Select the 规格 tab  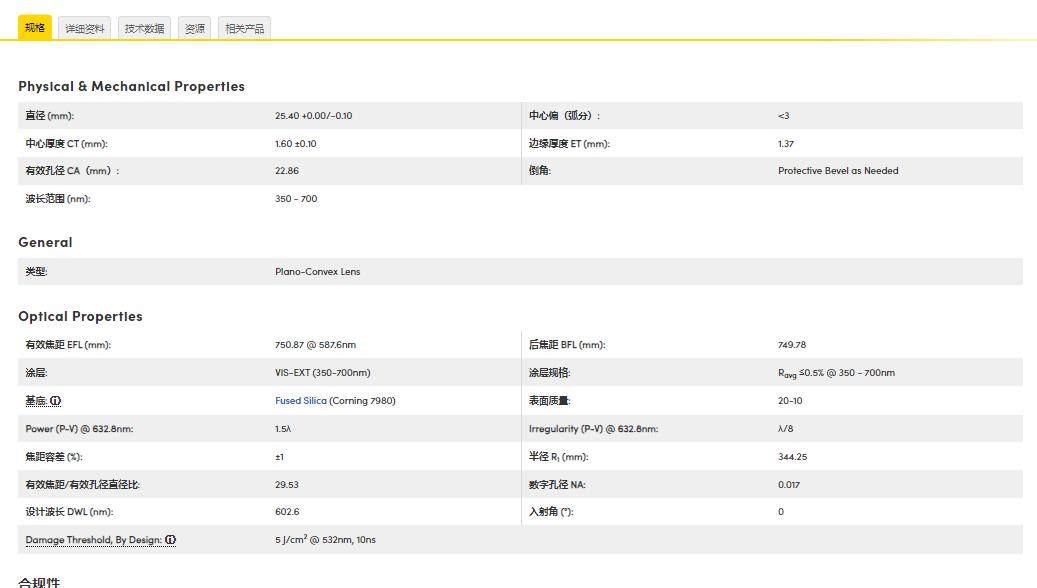35,28
